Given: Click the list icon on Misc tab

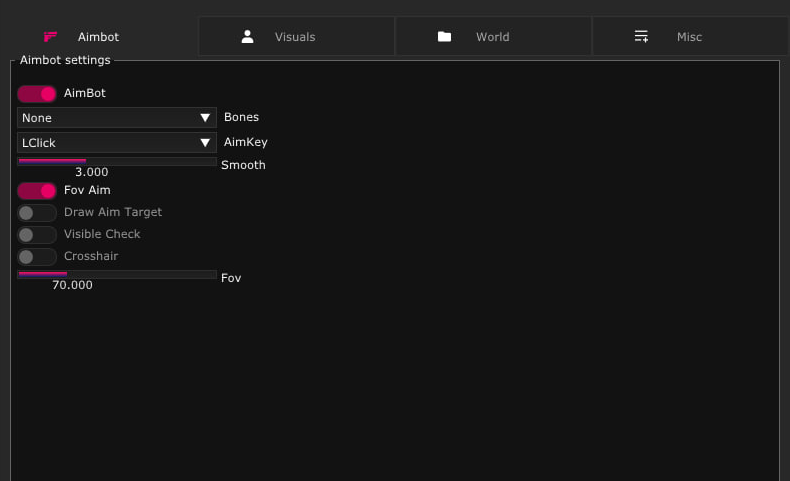Looking at the screenshot, I should point(641,37).
